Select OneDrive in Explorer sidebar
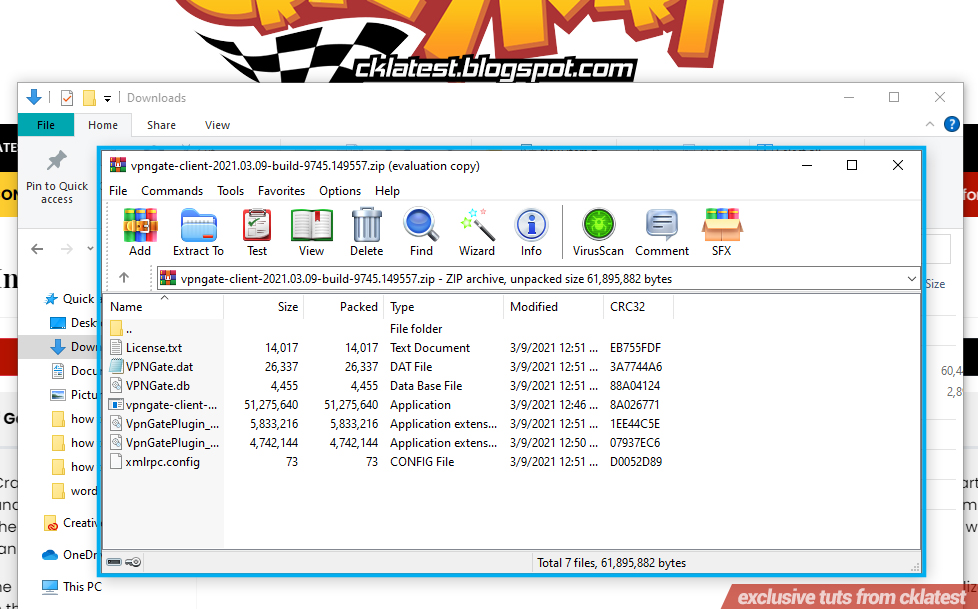978x609 pixels. click(70, 555)
